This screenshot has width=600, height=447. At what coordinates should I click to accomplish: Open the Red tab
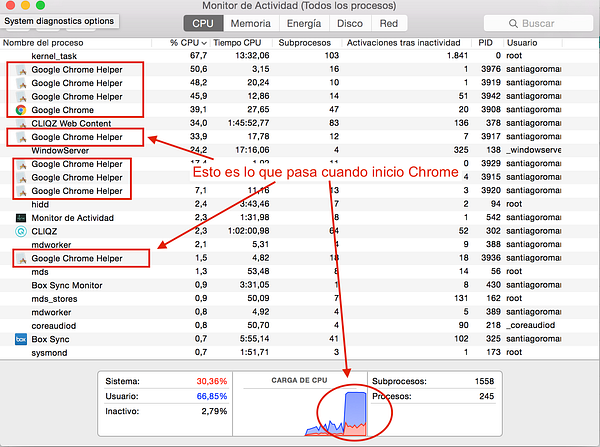pyautogui.click(x=389, y=23)
